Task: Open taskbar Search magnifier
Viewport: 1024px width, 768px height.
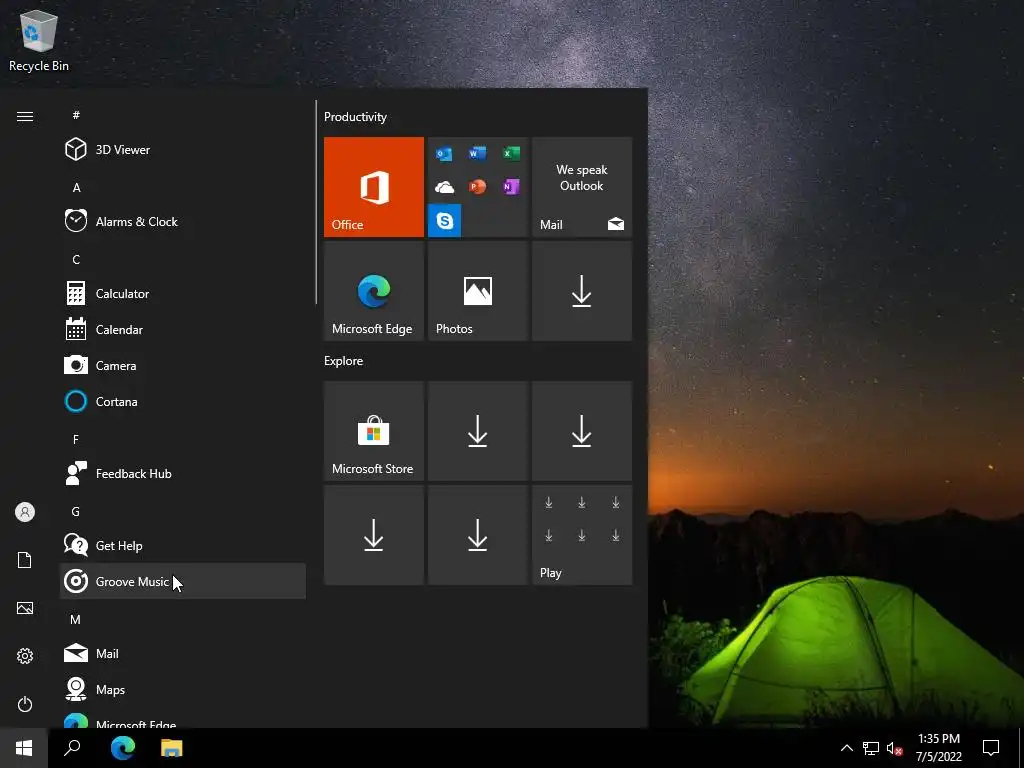Action: click(72, 748)
